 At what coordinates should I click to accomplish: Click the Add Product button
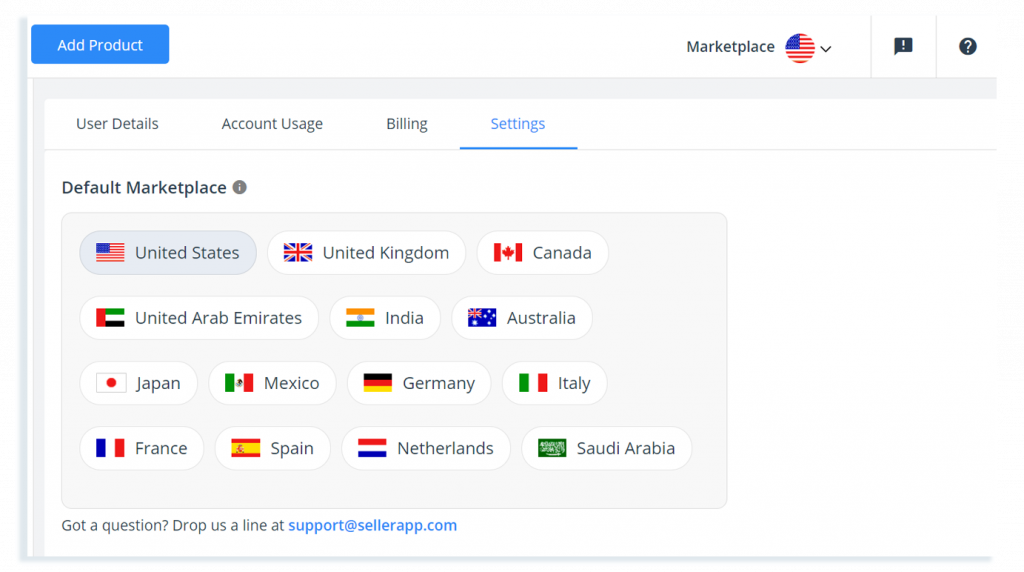pos(100,44)
